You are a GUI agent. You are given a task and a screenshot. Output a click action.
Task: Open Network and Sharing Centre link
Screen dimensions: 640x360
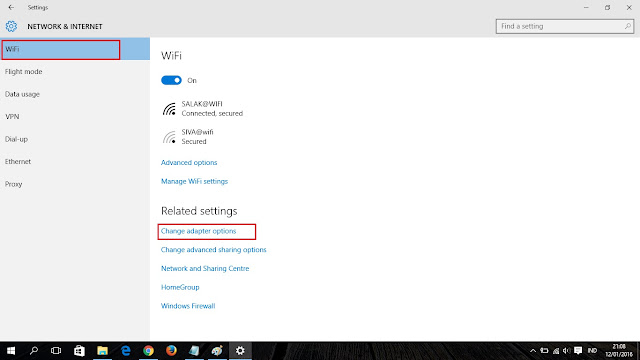point(205,269)
